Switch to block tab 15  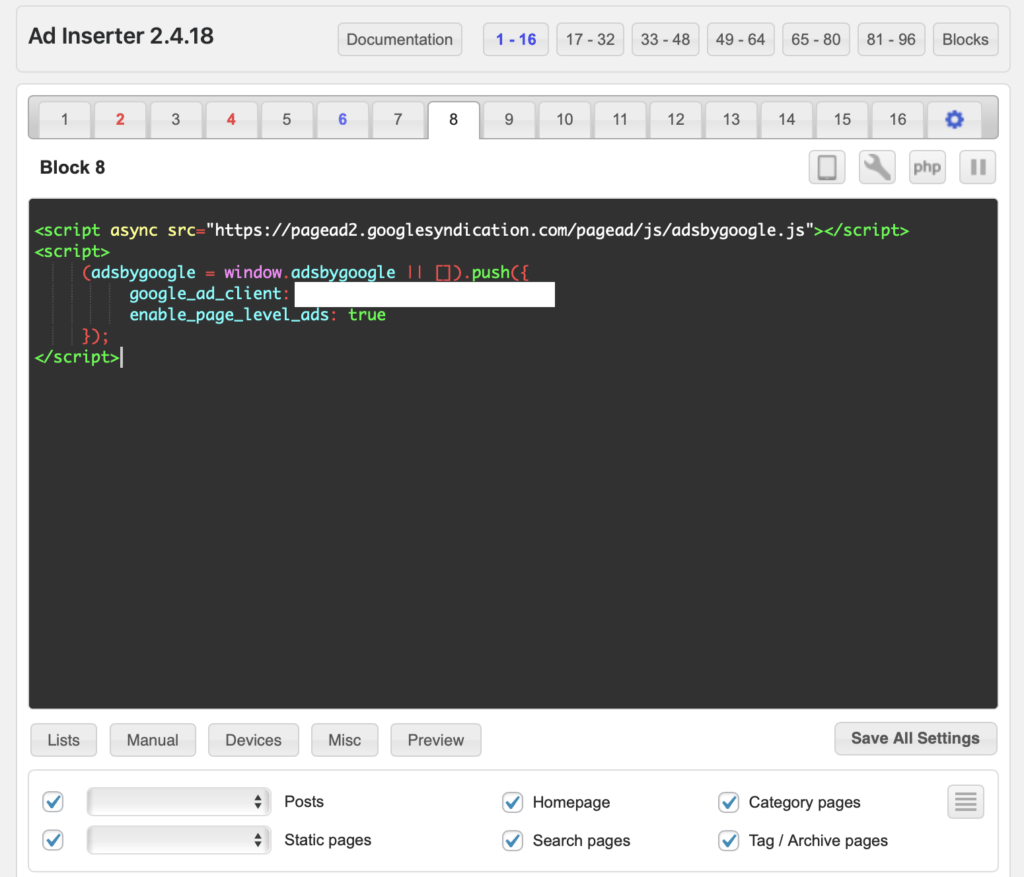(x=842, y=120)
